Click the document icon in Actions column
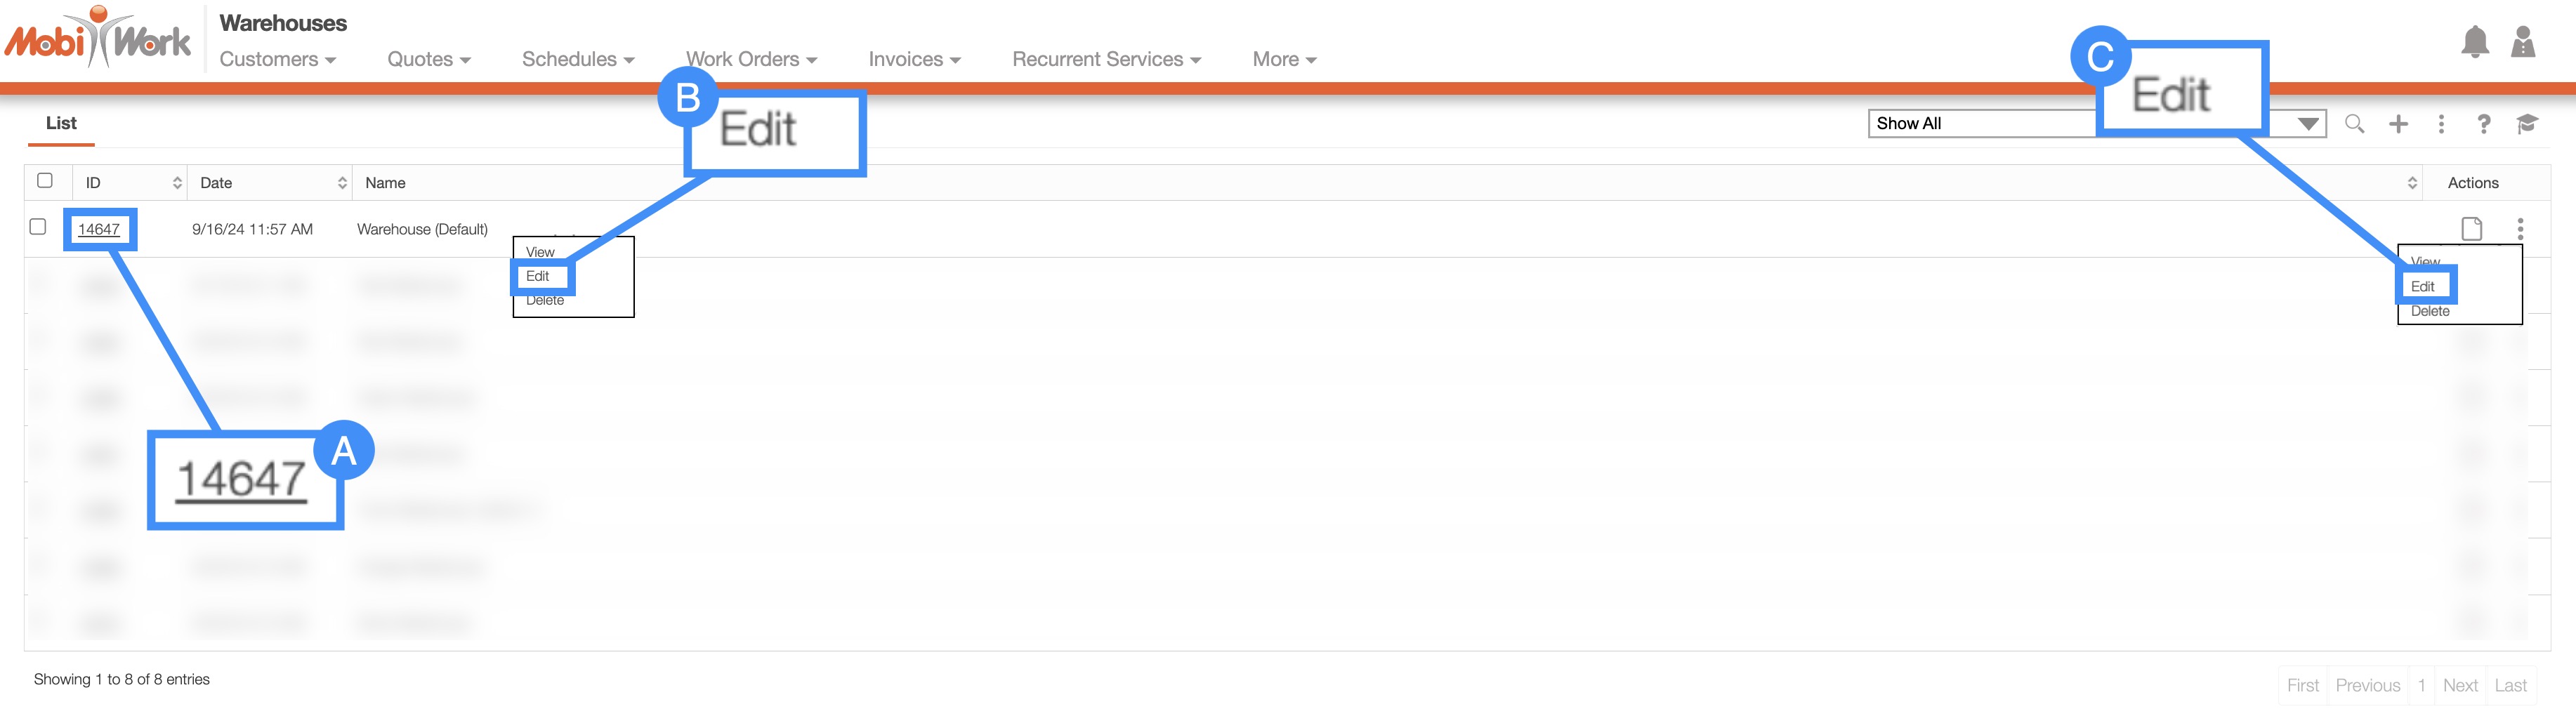 2471,229
